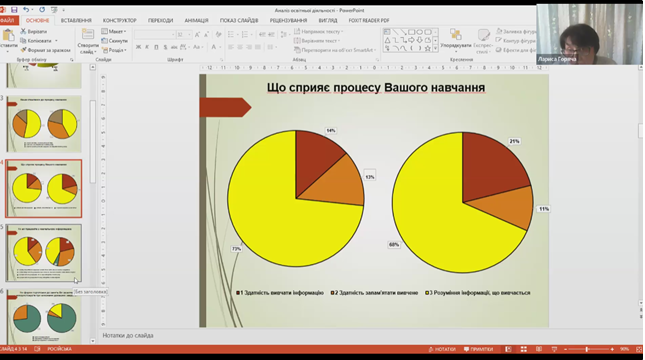Click the Примітки comments button

point(478,349)
